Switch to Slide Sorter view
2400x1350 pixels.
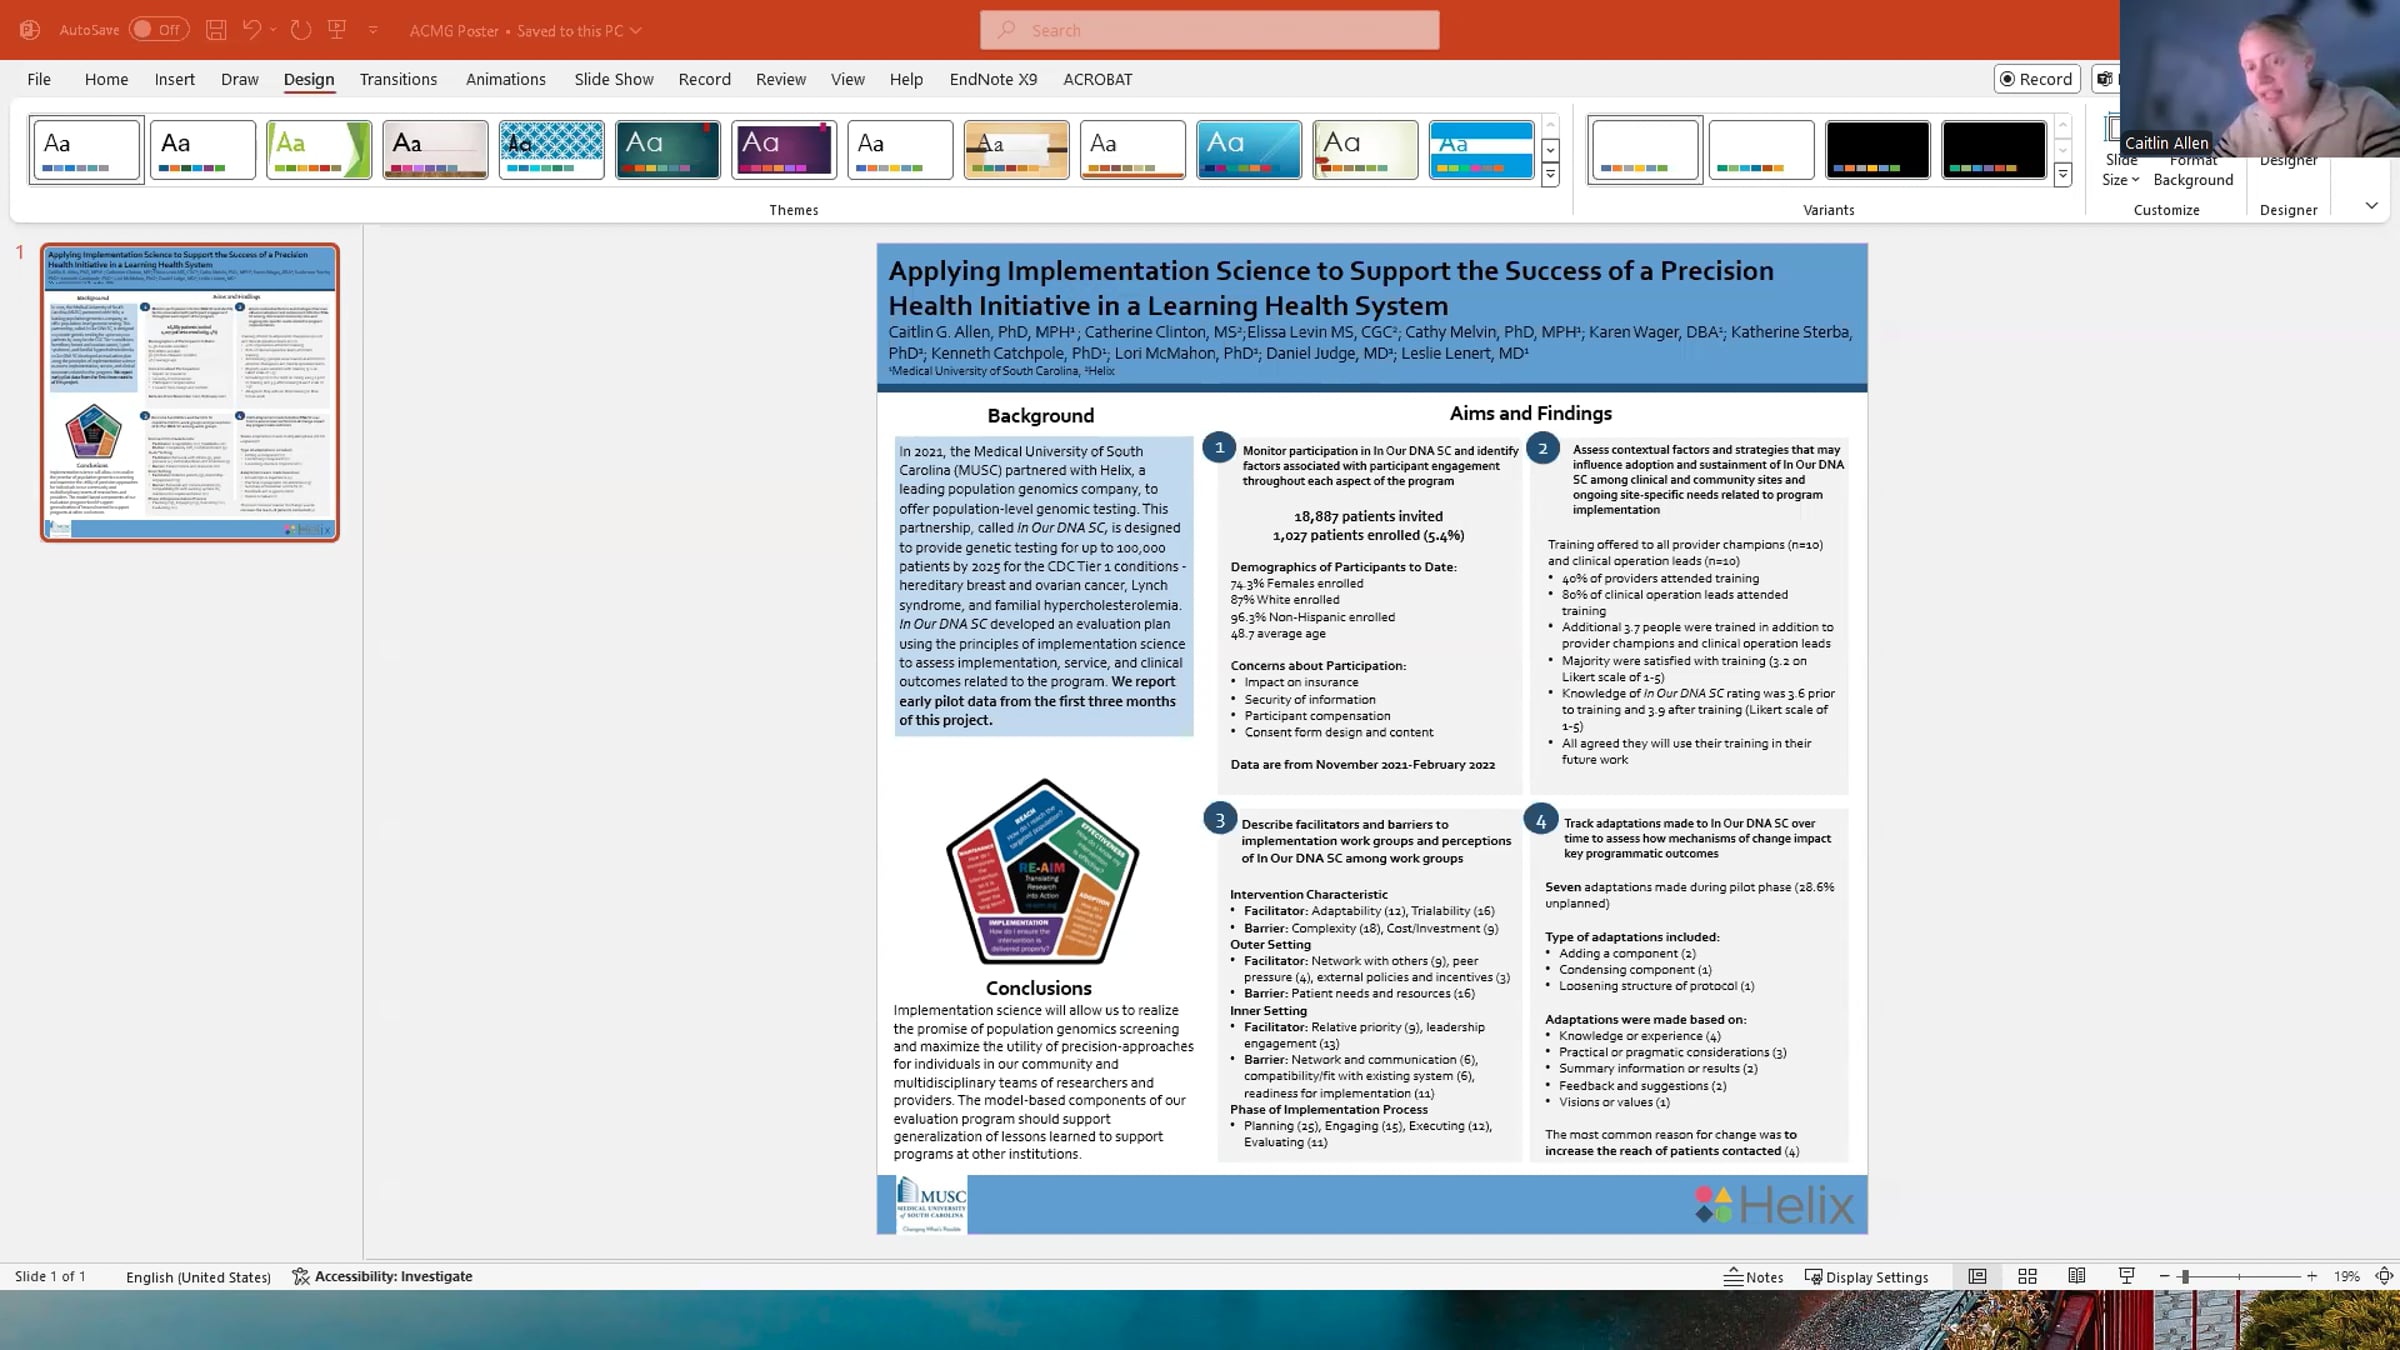[2027, 1276]
